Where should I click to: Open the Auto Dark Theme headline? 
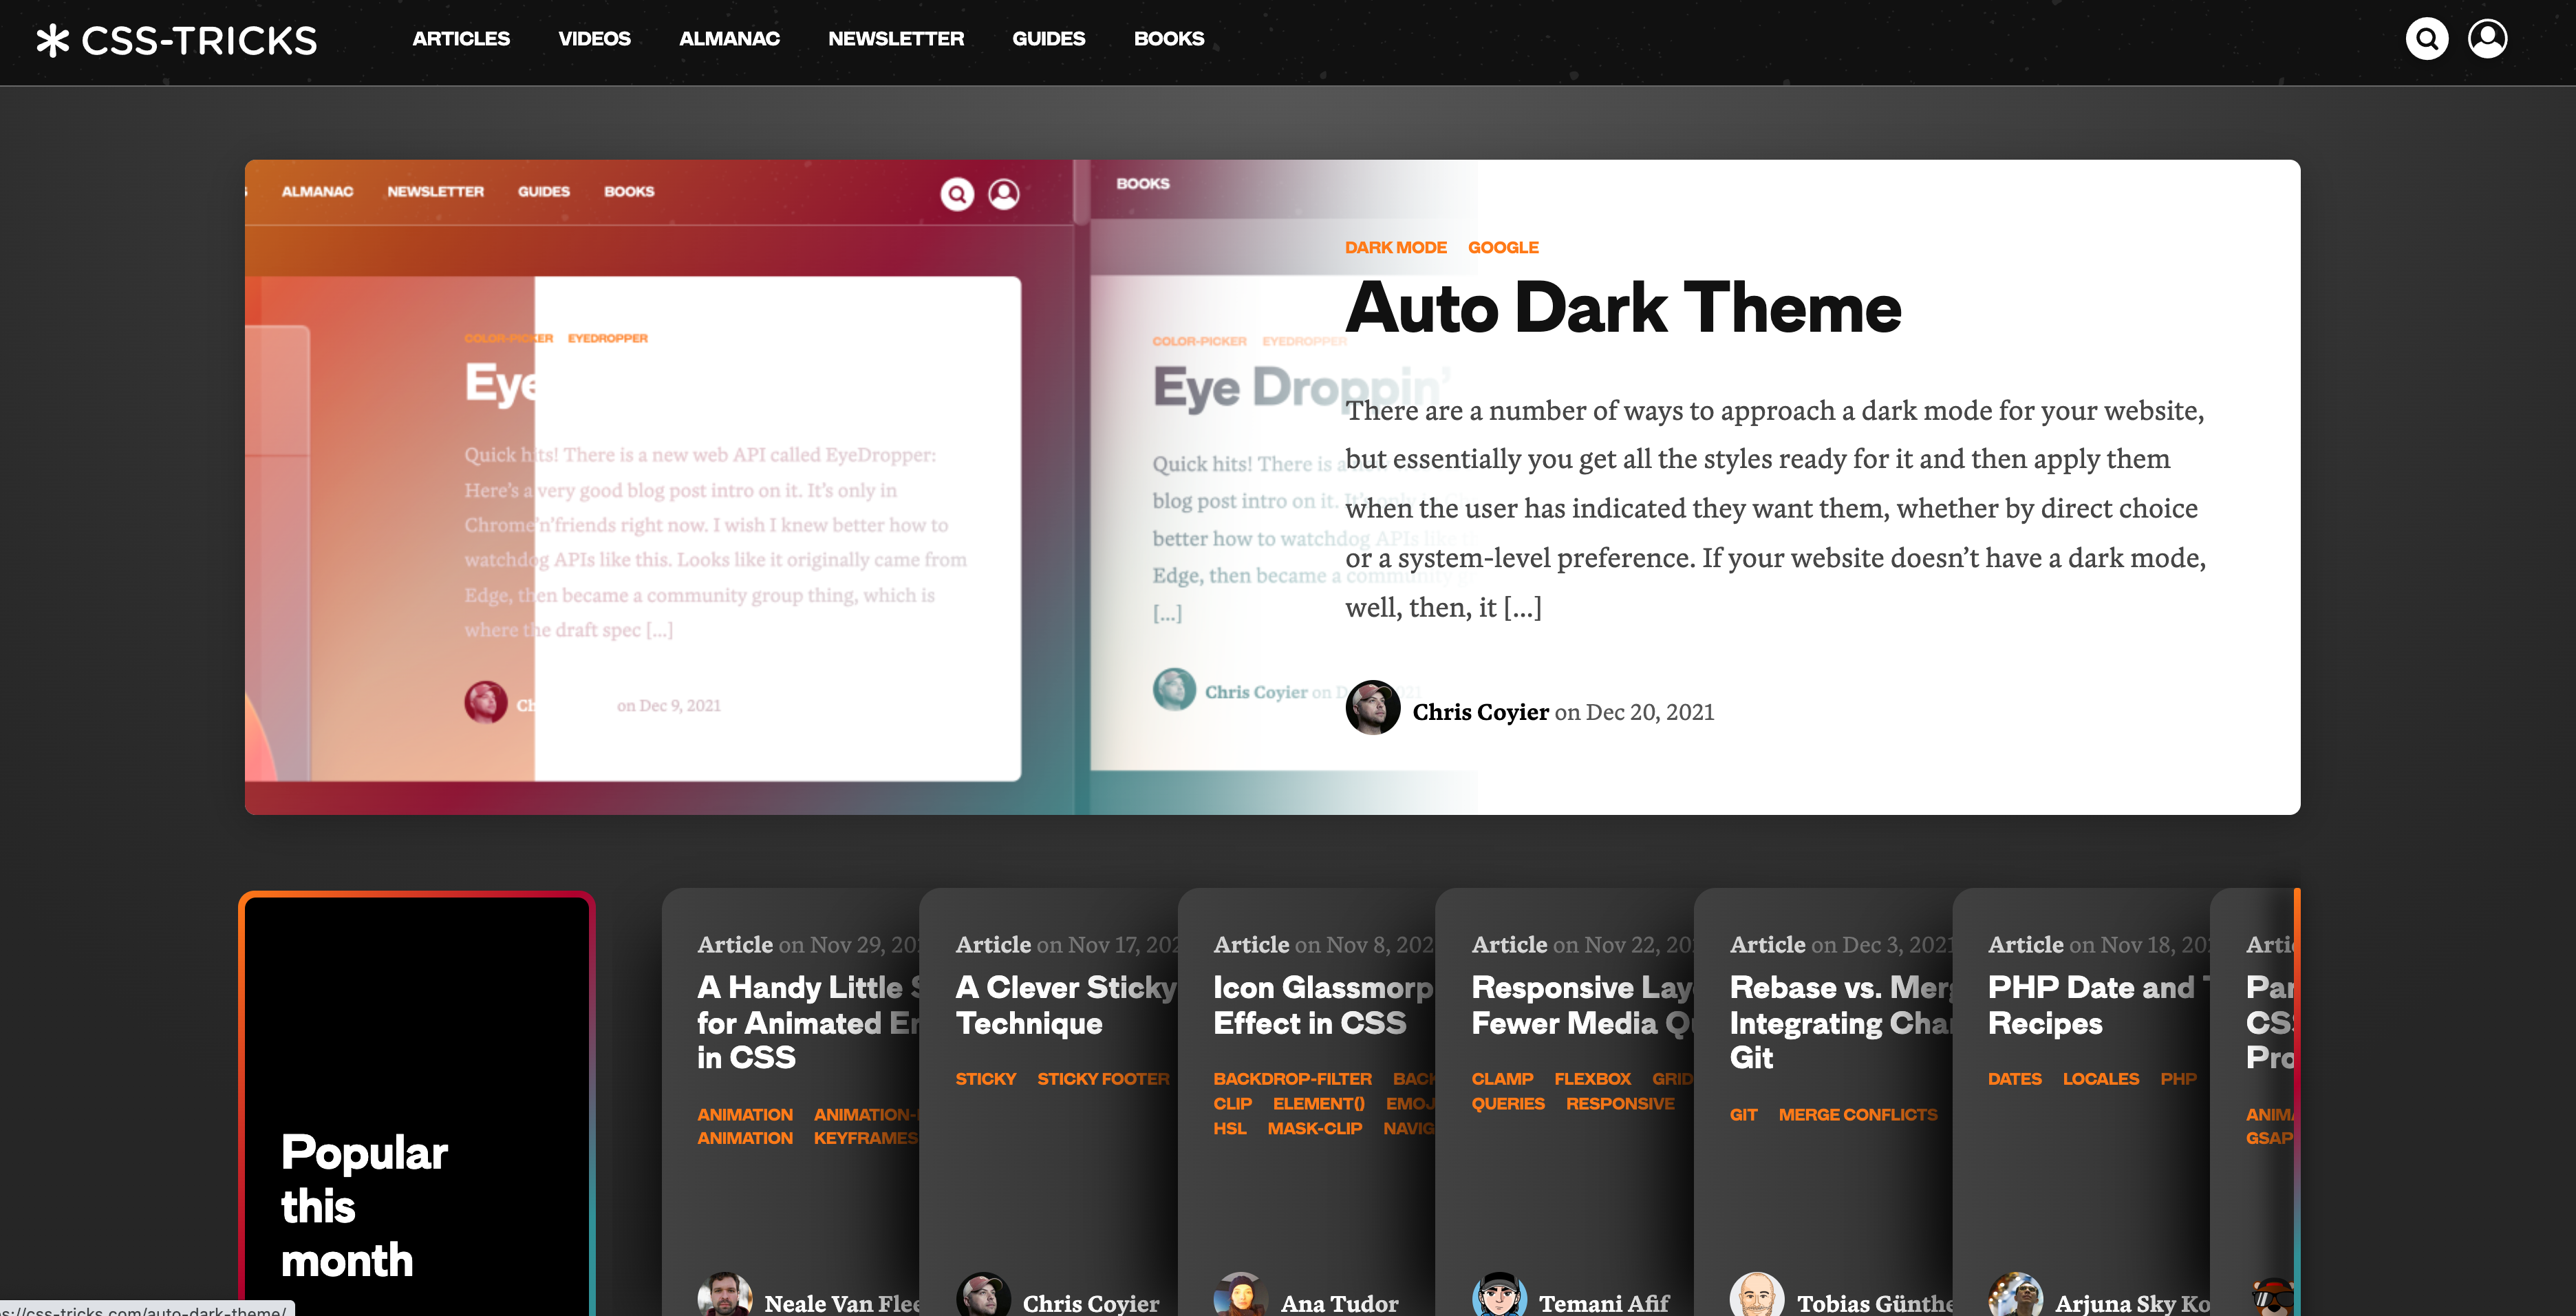1622,307
